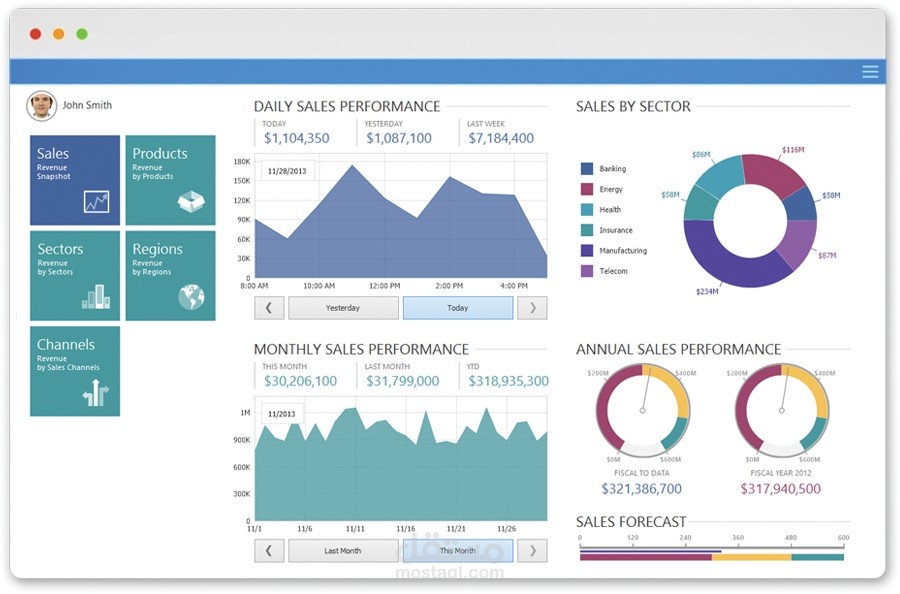Click the left chevron on daily navigator

click(x=268, y=308)
